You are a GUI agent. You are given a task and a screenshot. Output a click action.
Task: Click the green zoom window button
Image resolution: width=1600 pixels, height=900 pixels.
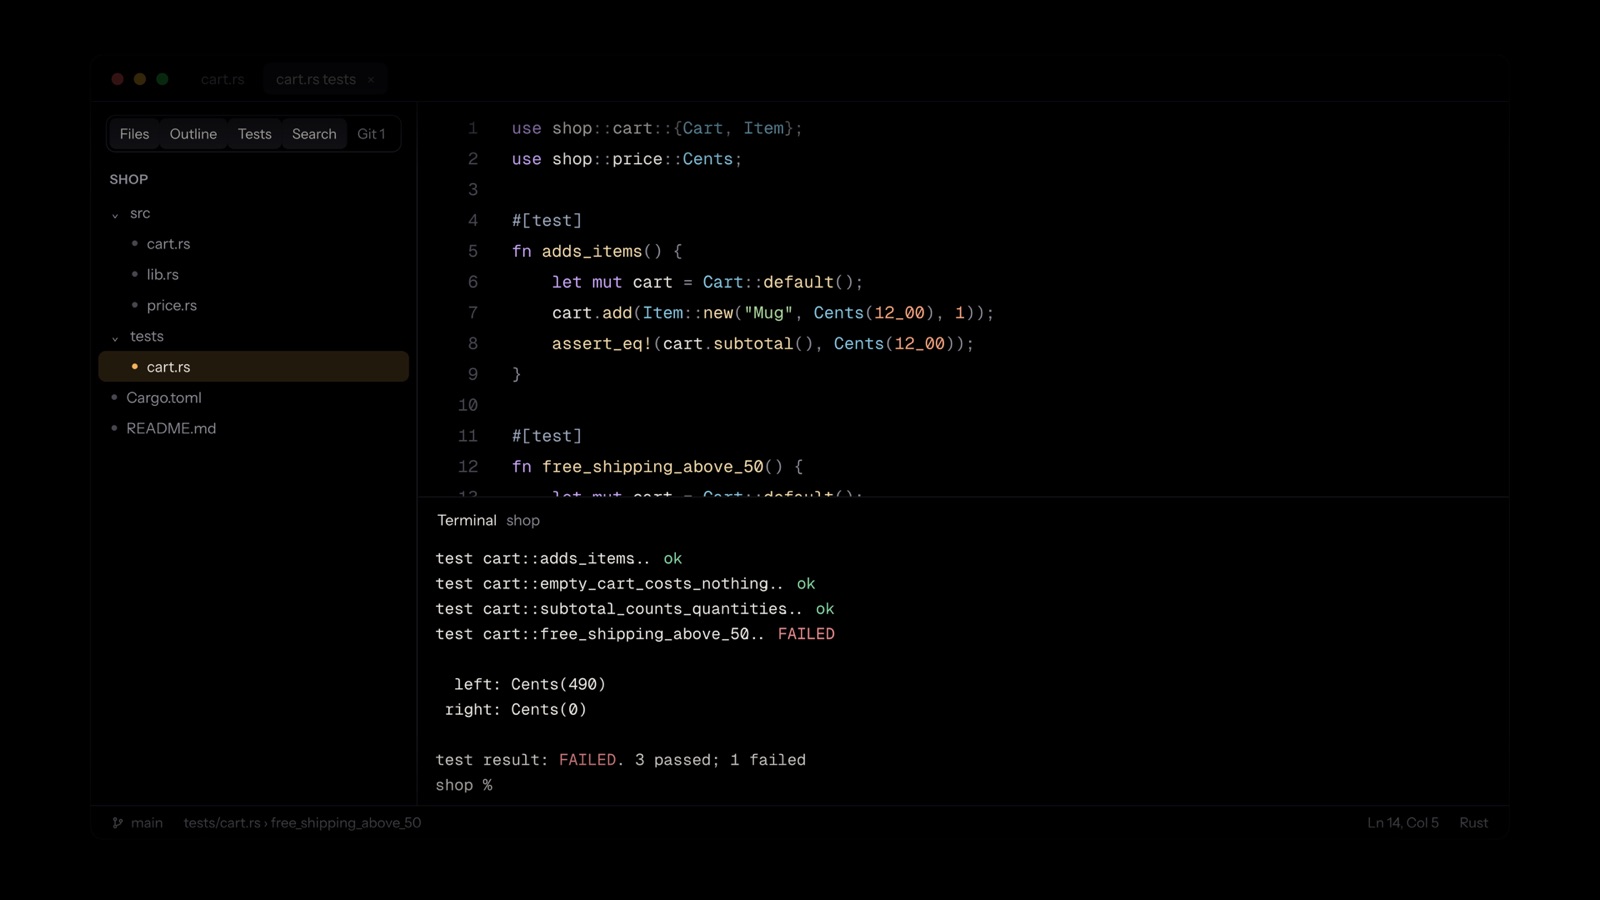pyautogui.click(x=162, y=79)
